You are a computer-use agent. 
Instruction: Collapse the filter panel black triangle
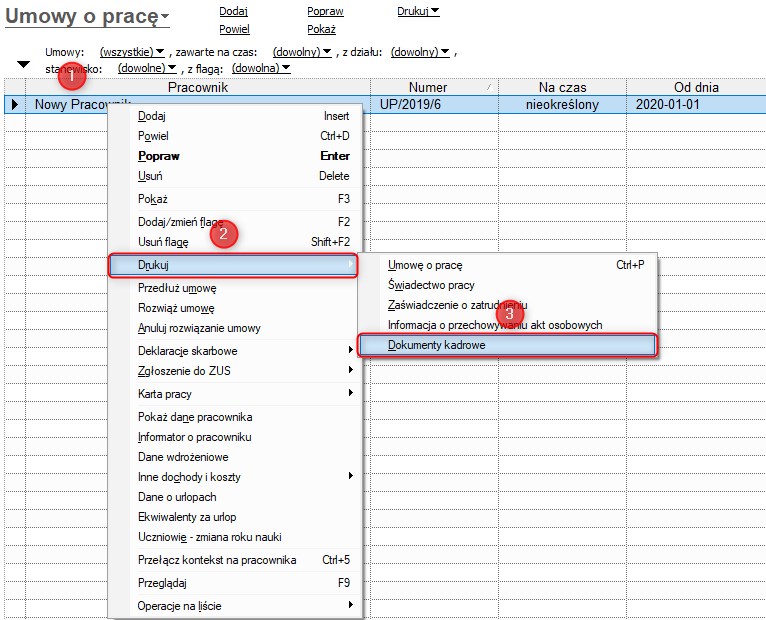pyautogui.click(x=24, y=65)
